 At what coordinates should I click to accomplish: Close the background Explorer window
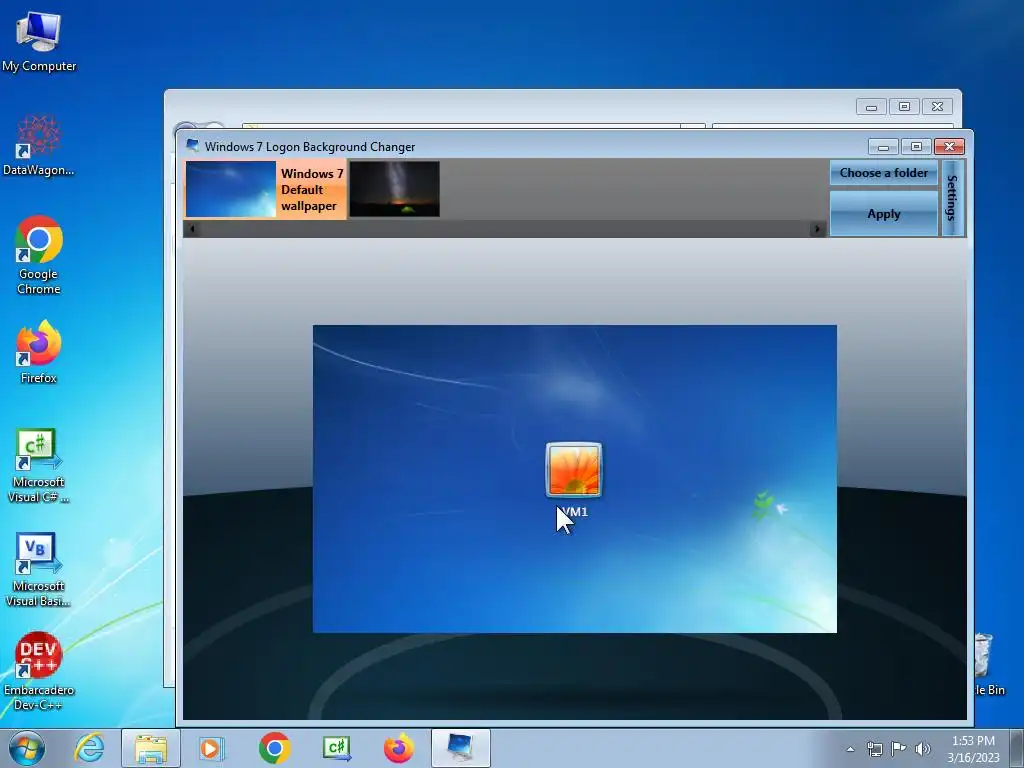click(x=937, y=106)
